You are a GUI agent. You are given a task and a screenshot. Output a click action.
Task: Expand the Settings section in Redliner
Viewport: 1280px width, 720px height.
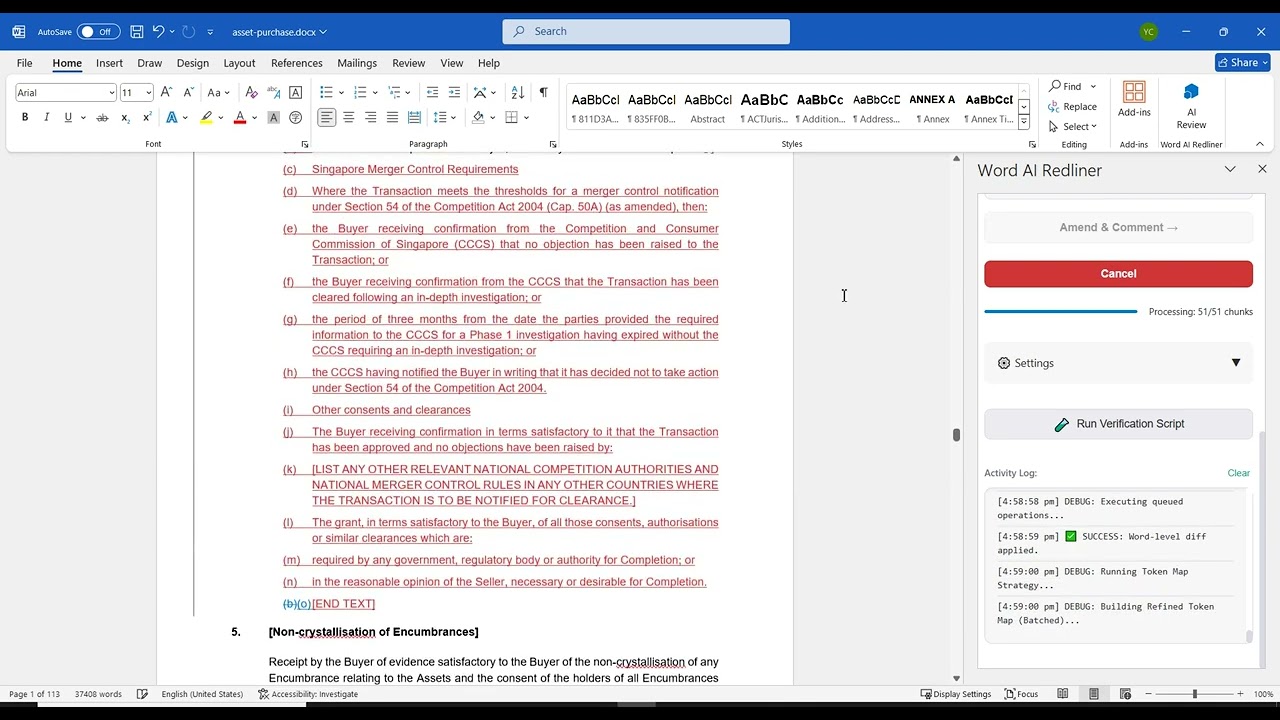coord(1118,363)
